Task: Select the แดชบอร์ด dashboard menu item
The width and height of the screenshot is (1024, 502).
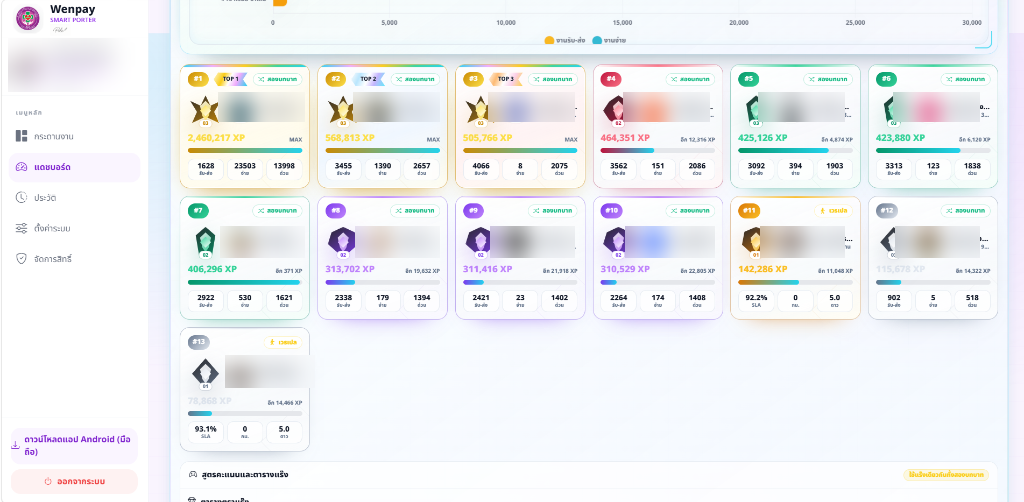Action: [x=74, y=167]
